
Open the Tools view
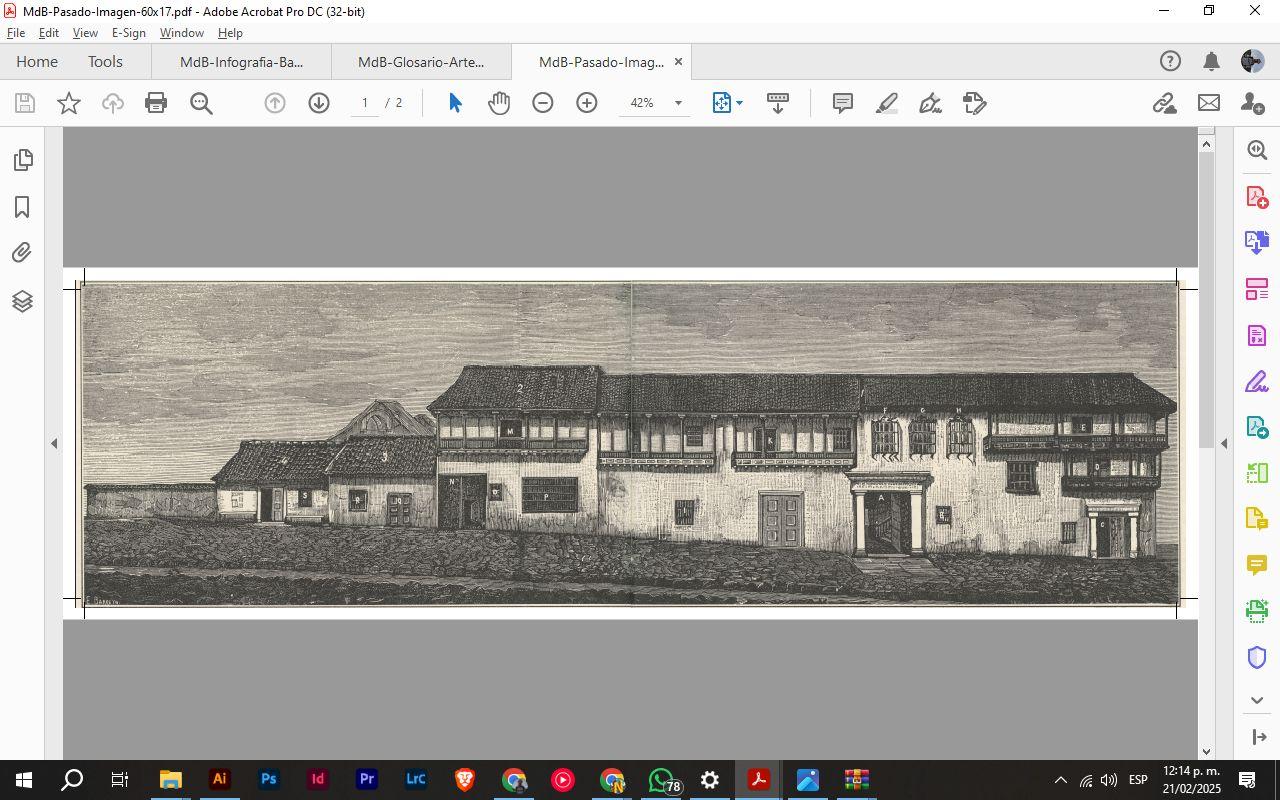105,62
